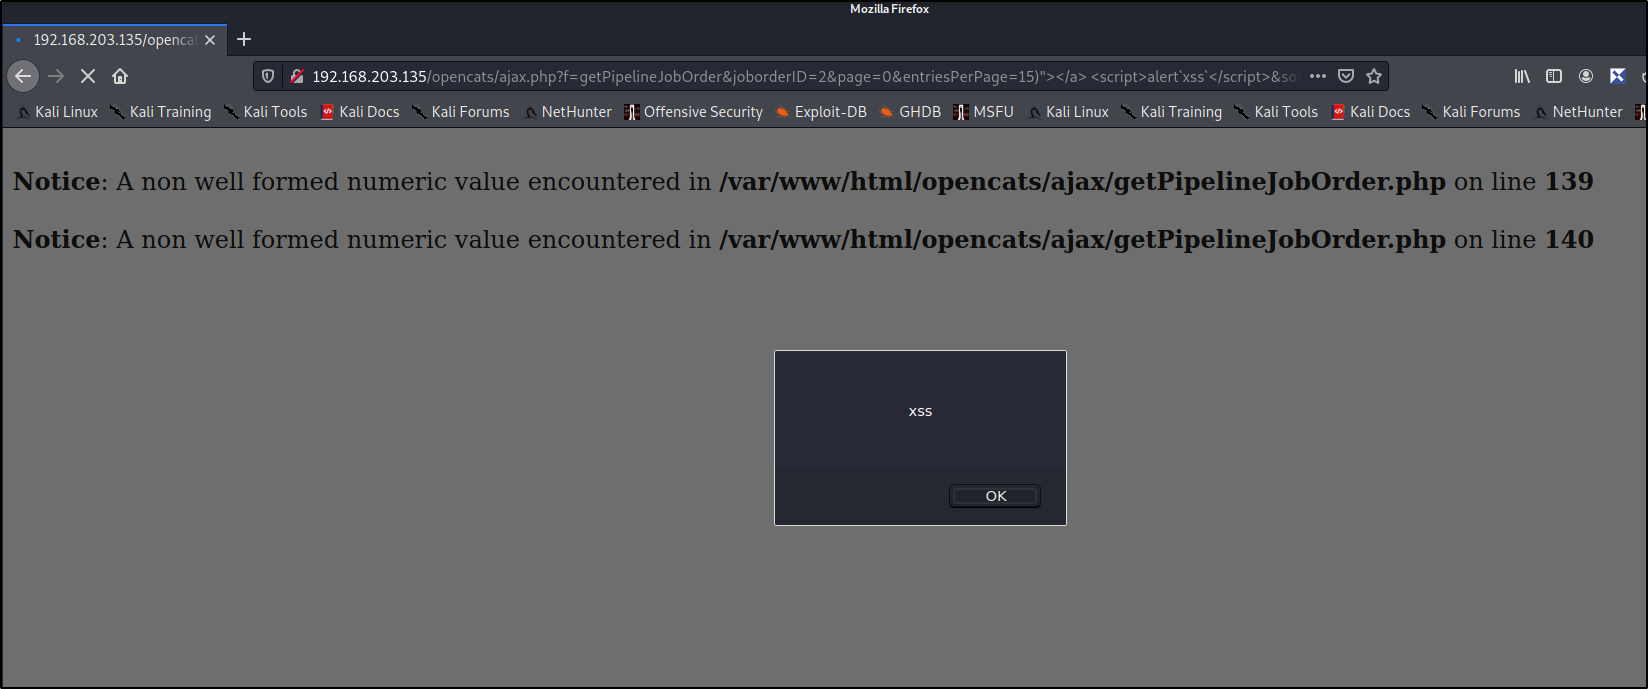Click inside the address bar URL field
This screenshot has width=1648, height=689.
click(805, 76)
